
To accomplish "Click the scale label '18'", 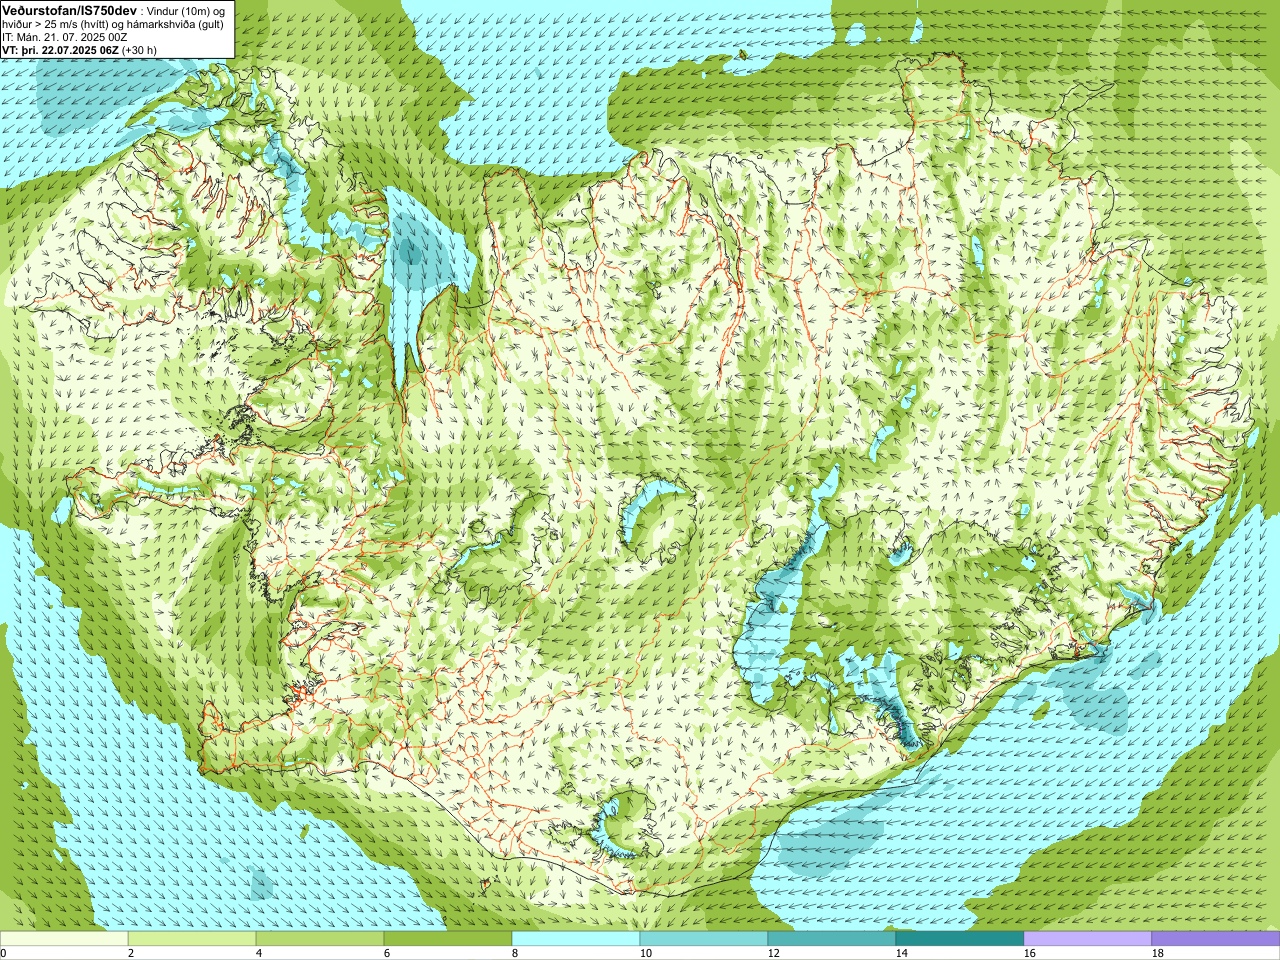I will (x=1157, y=953).
